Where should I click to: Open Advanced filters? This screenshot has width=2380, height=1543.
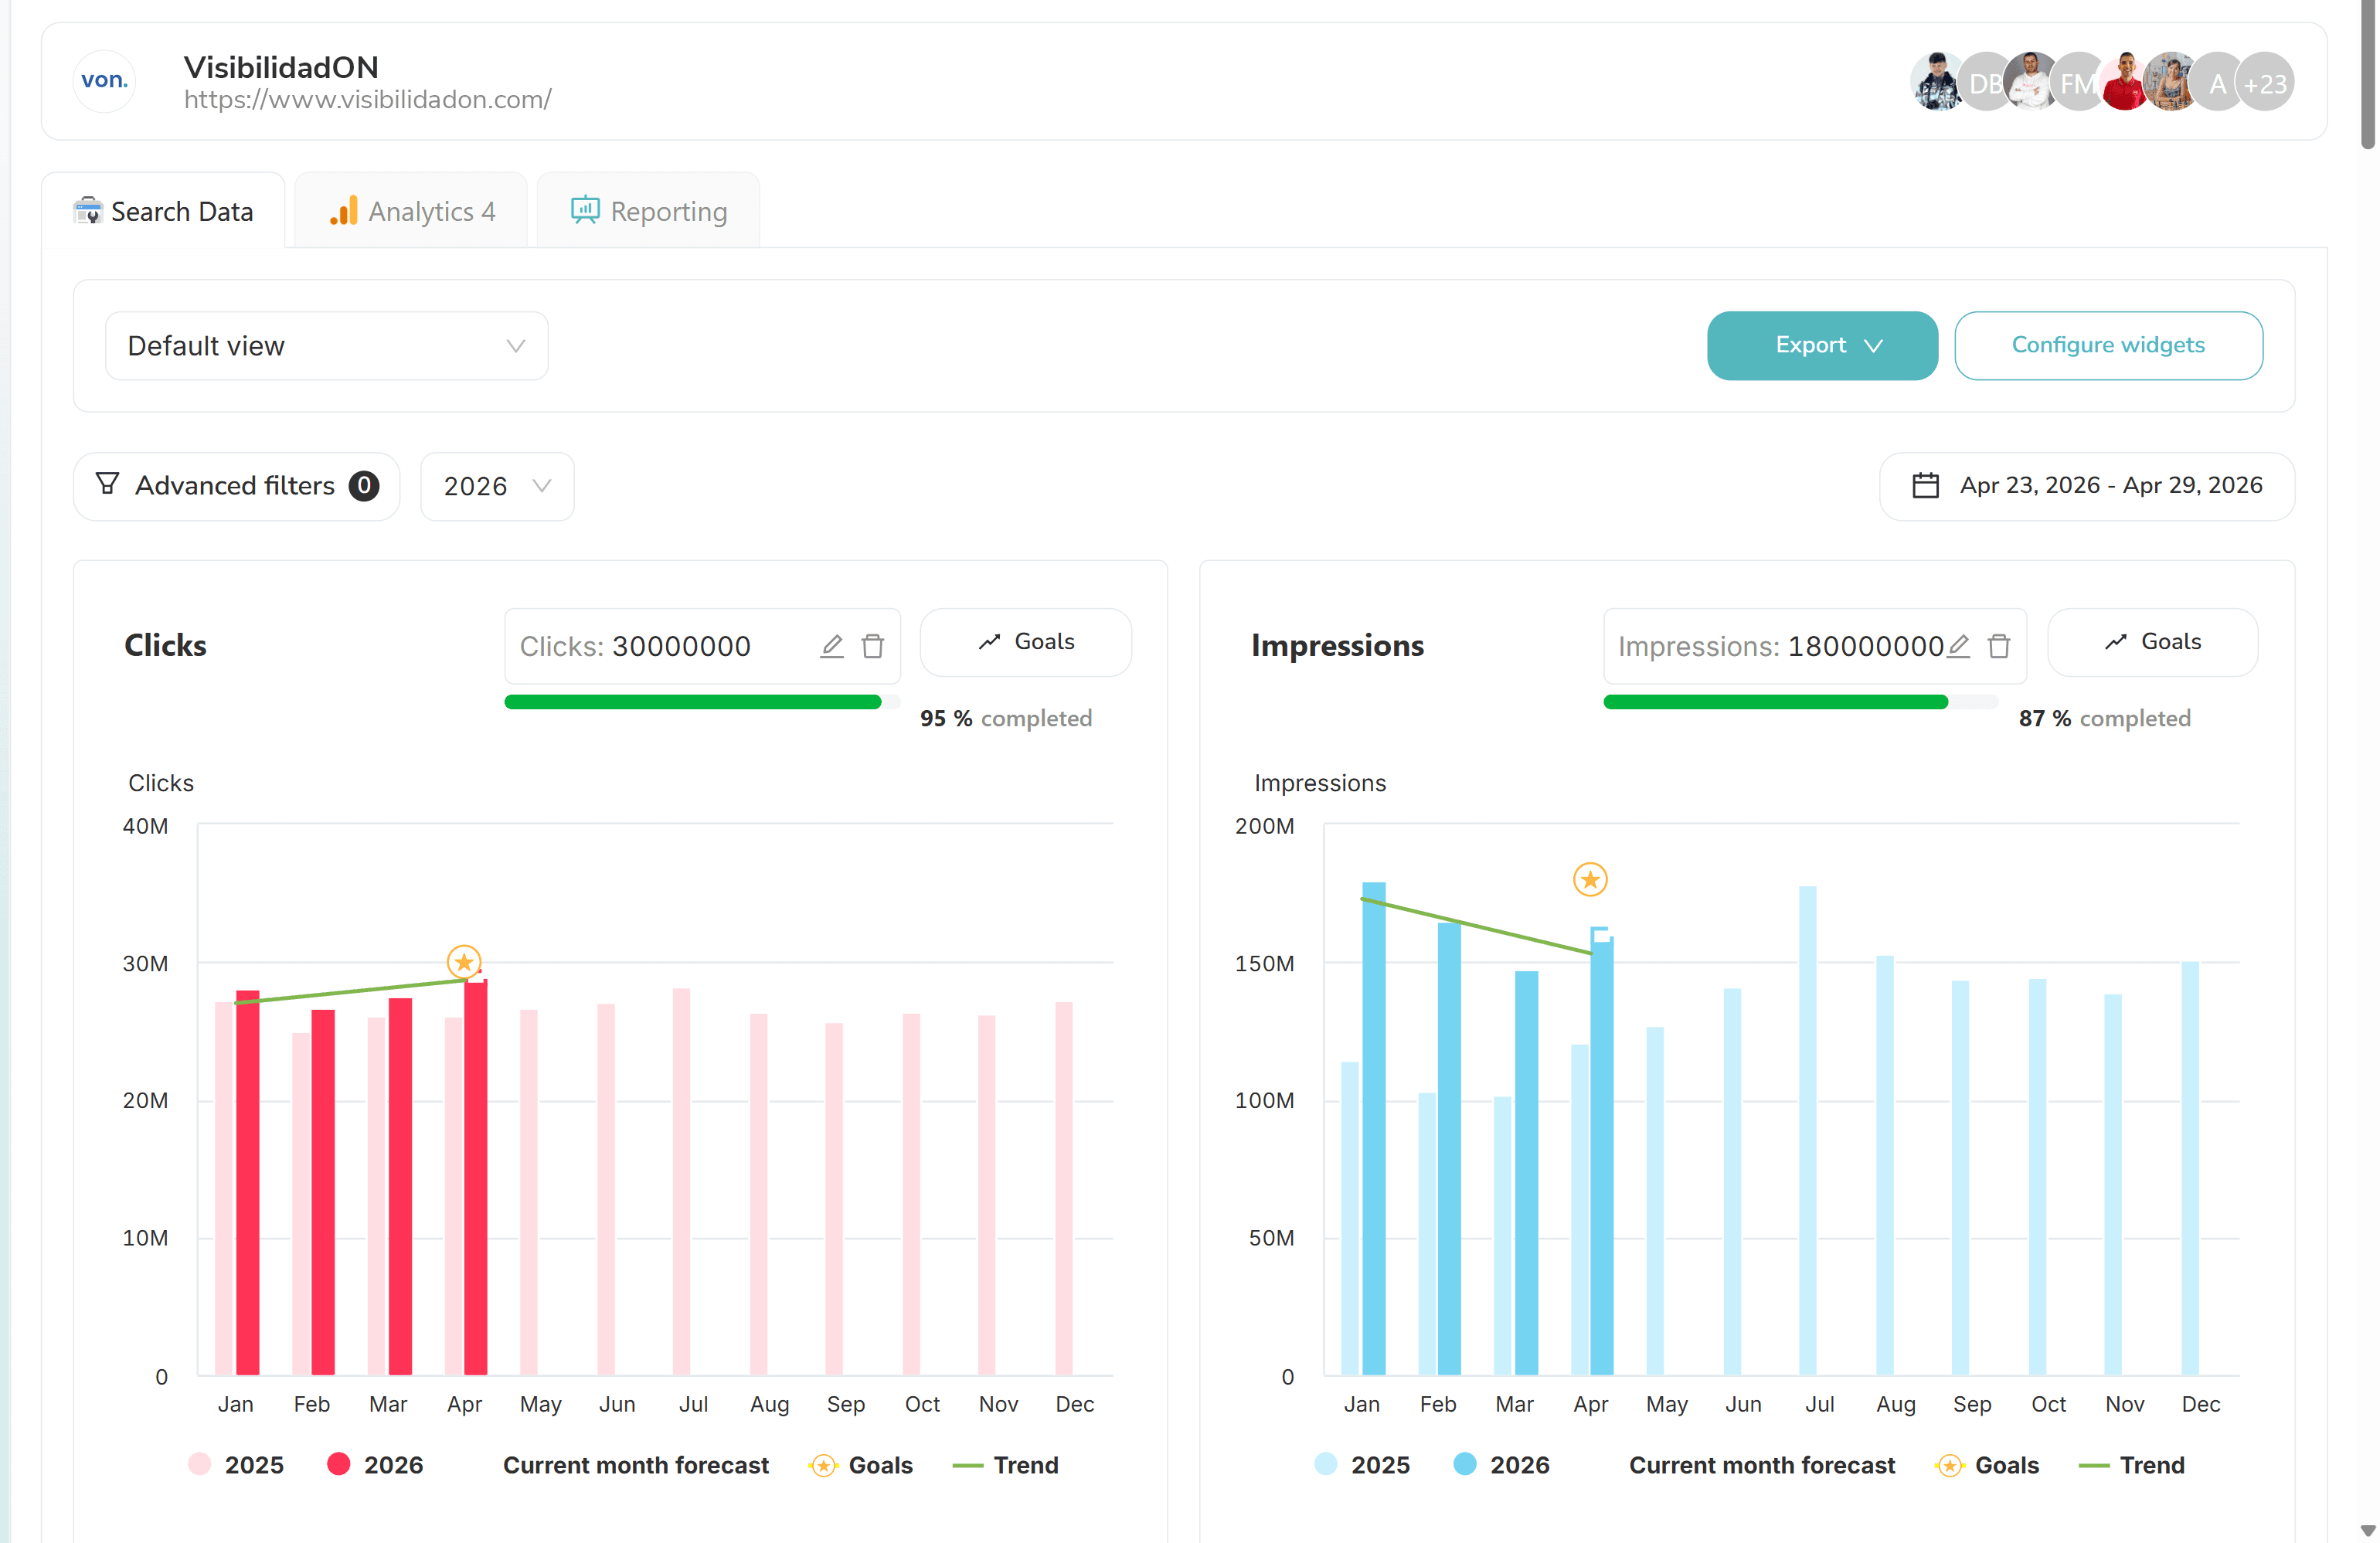tap(237, 486)
